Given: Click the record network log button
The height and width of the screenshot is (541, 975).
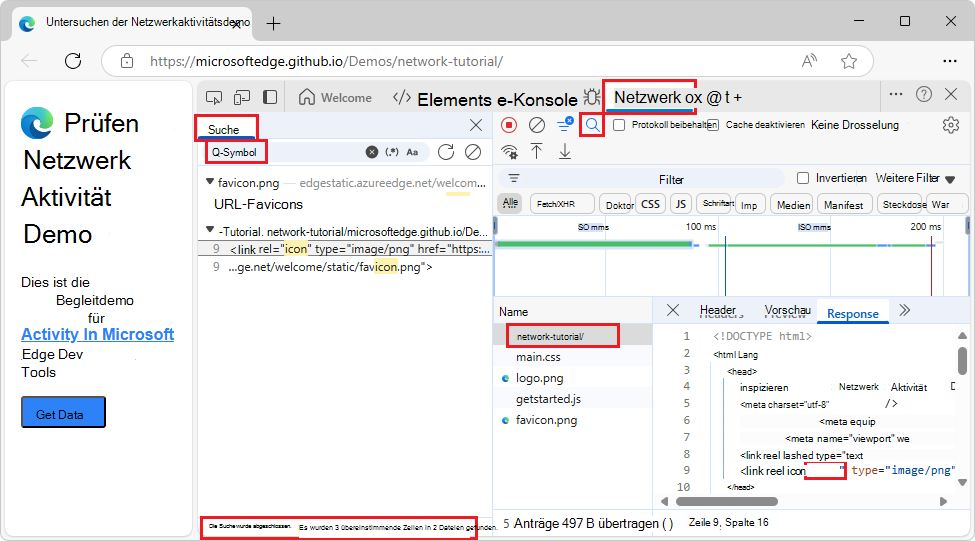Looking at the screenshot, I should click(x=509, y=125).
